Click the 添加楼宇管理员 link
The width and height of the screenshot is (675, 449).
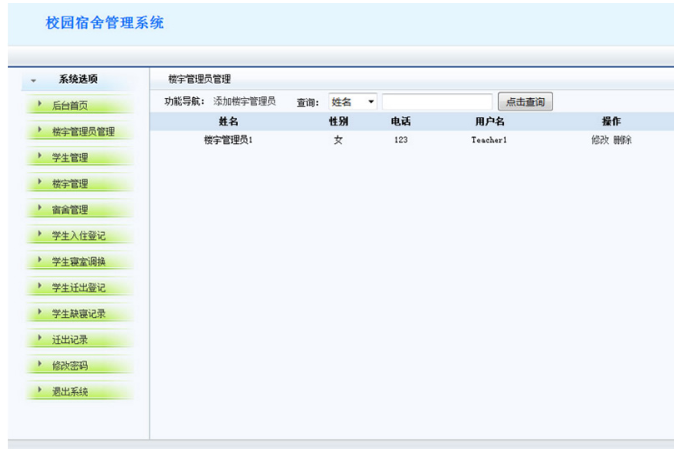(245, 102)
